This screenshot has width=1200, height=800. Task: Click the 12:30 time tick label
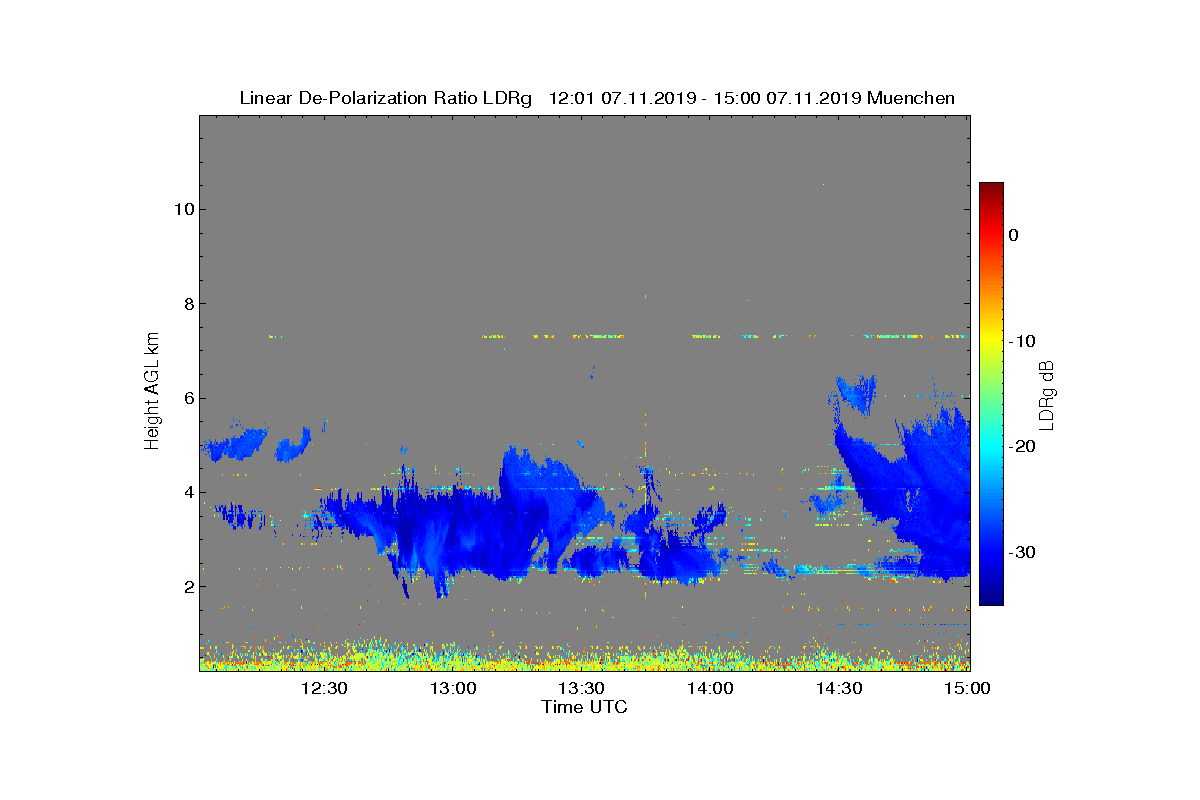324,688
